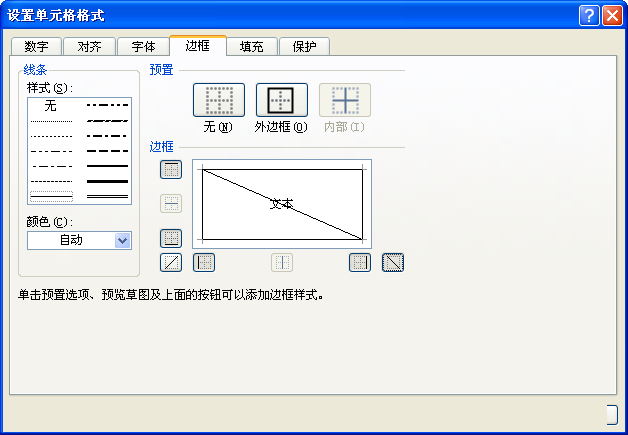The height and width of the screenshot is (435, 628).
Task: Switch to the 数字 tab
Action: (x=36, y=46)
